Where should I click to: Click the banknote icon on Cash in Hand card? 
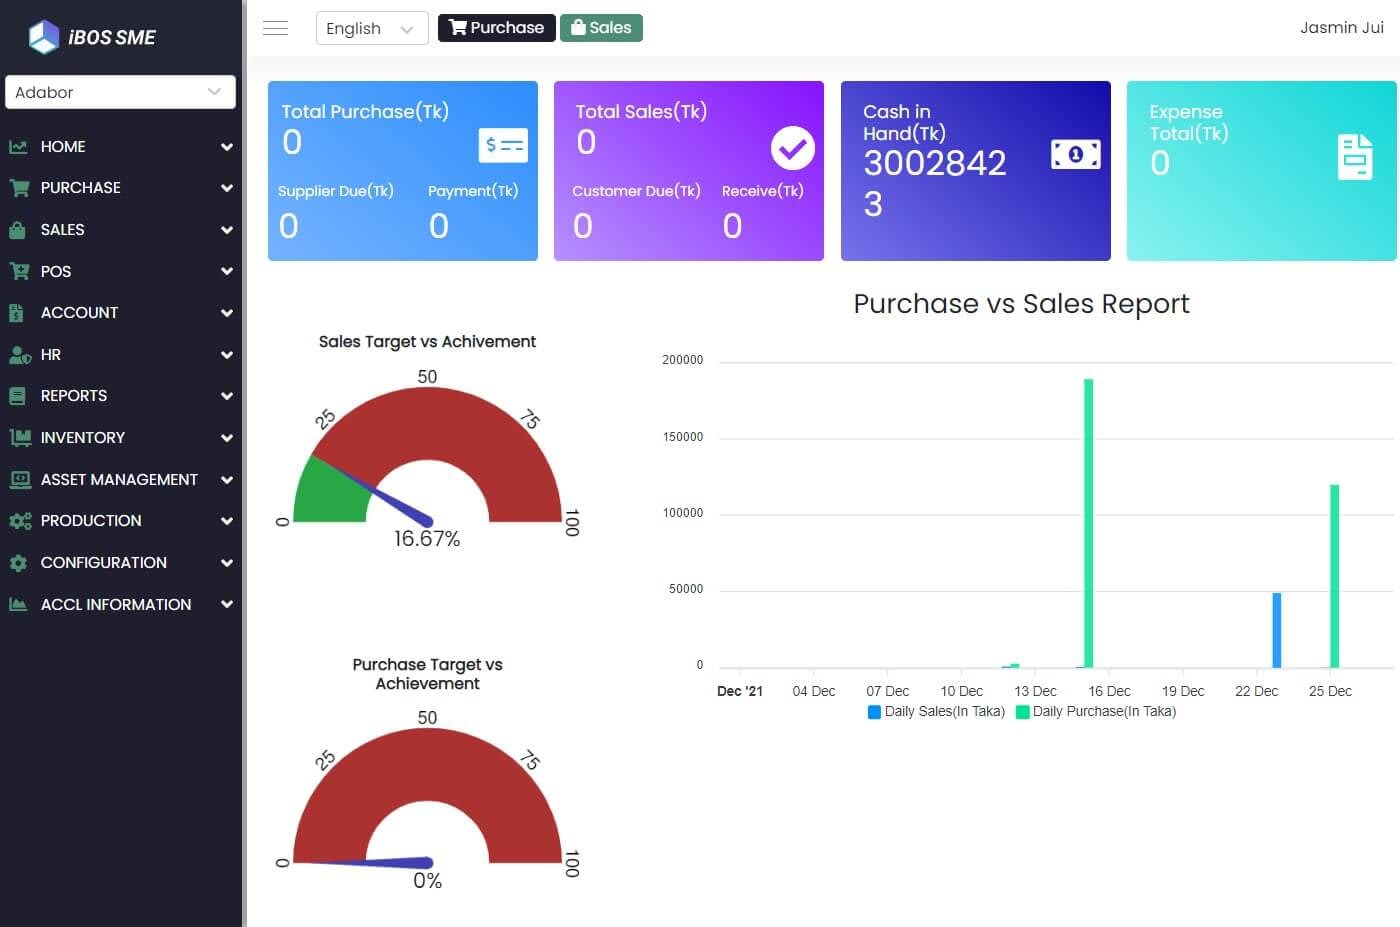[1076, 154]
